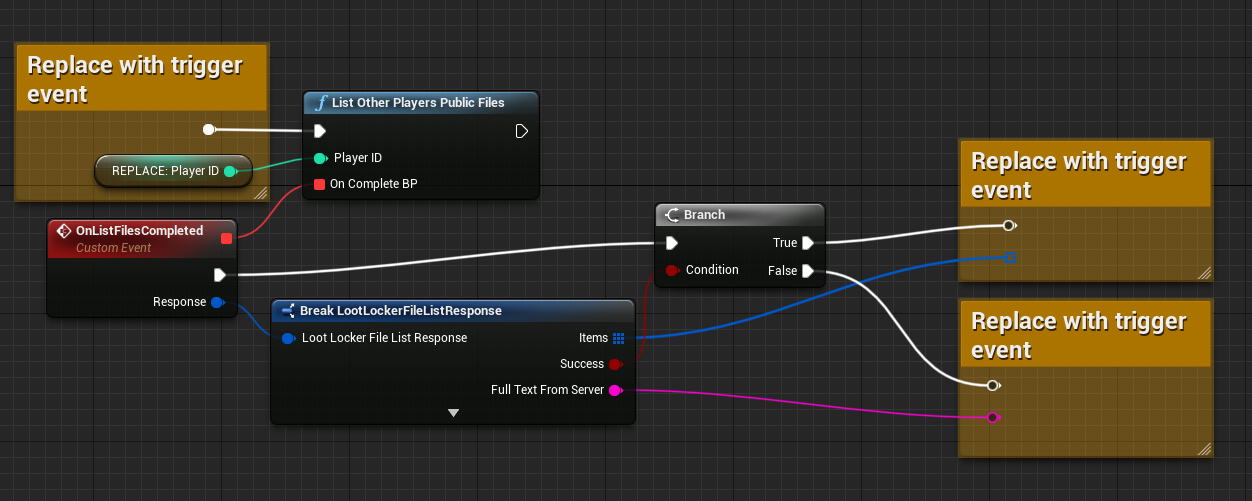The image size is (1252, 501).
Task: Click the Player ID input pin
Action: pyautogui.click(x=320, y=158)
